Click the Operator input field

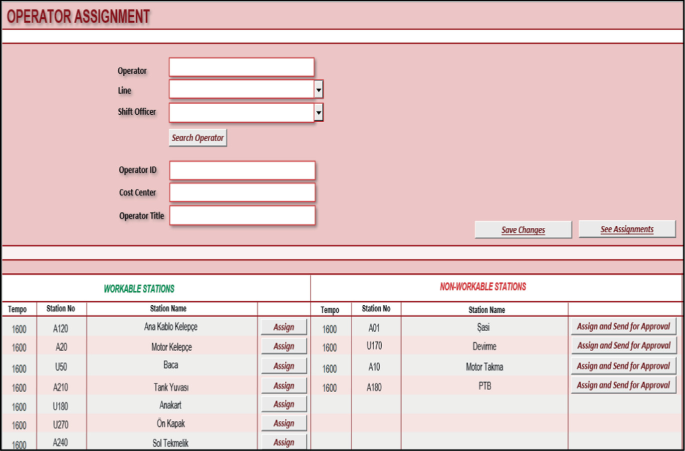(242, 67)
